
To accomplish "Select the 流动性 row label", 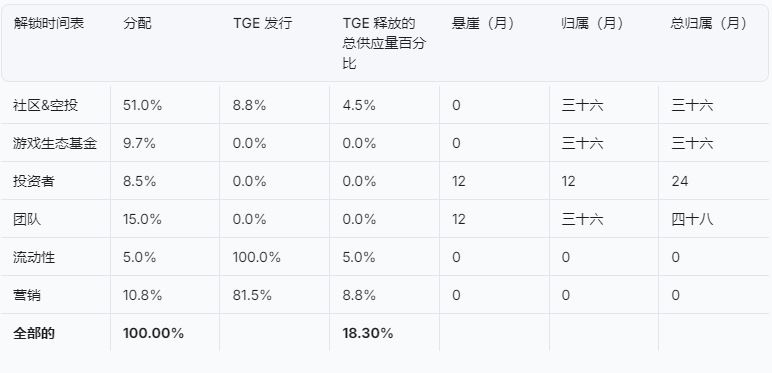I will [34, 257].
